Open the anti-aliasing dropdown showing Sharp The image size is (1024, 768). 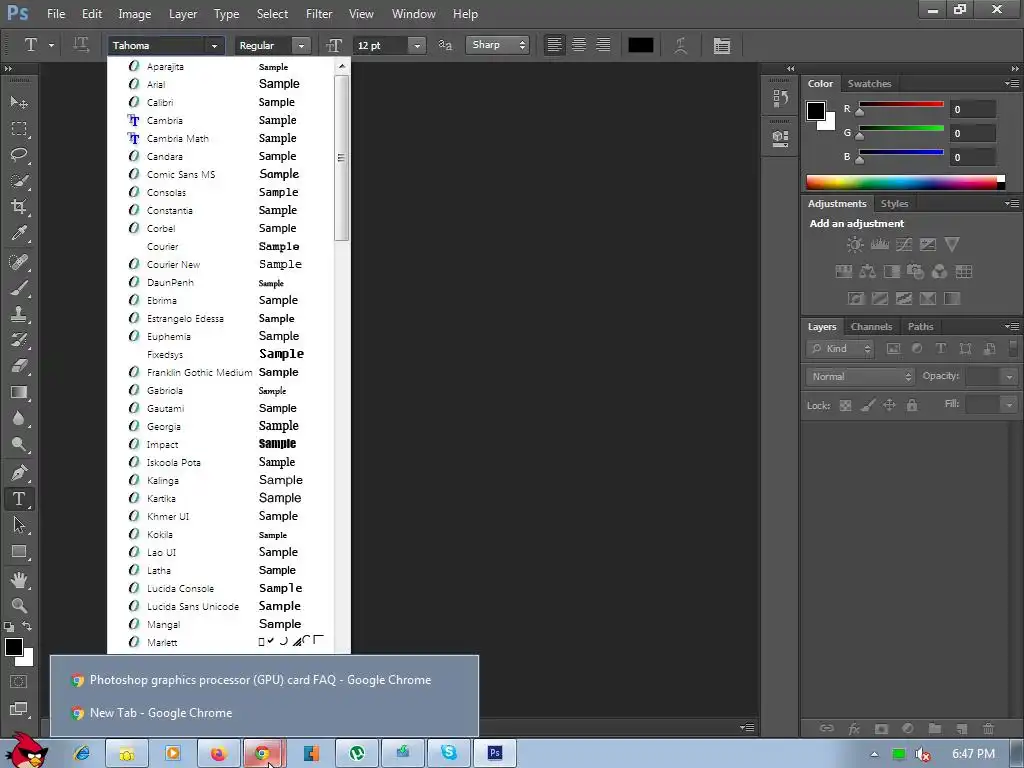tap(497, 45)
